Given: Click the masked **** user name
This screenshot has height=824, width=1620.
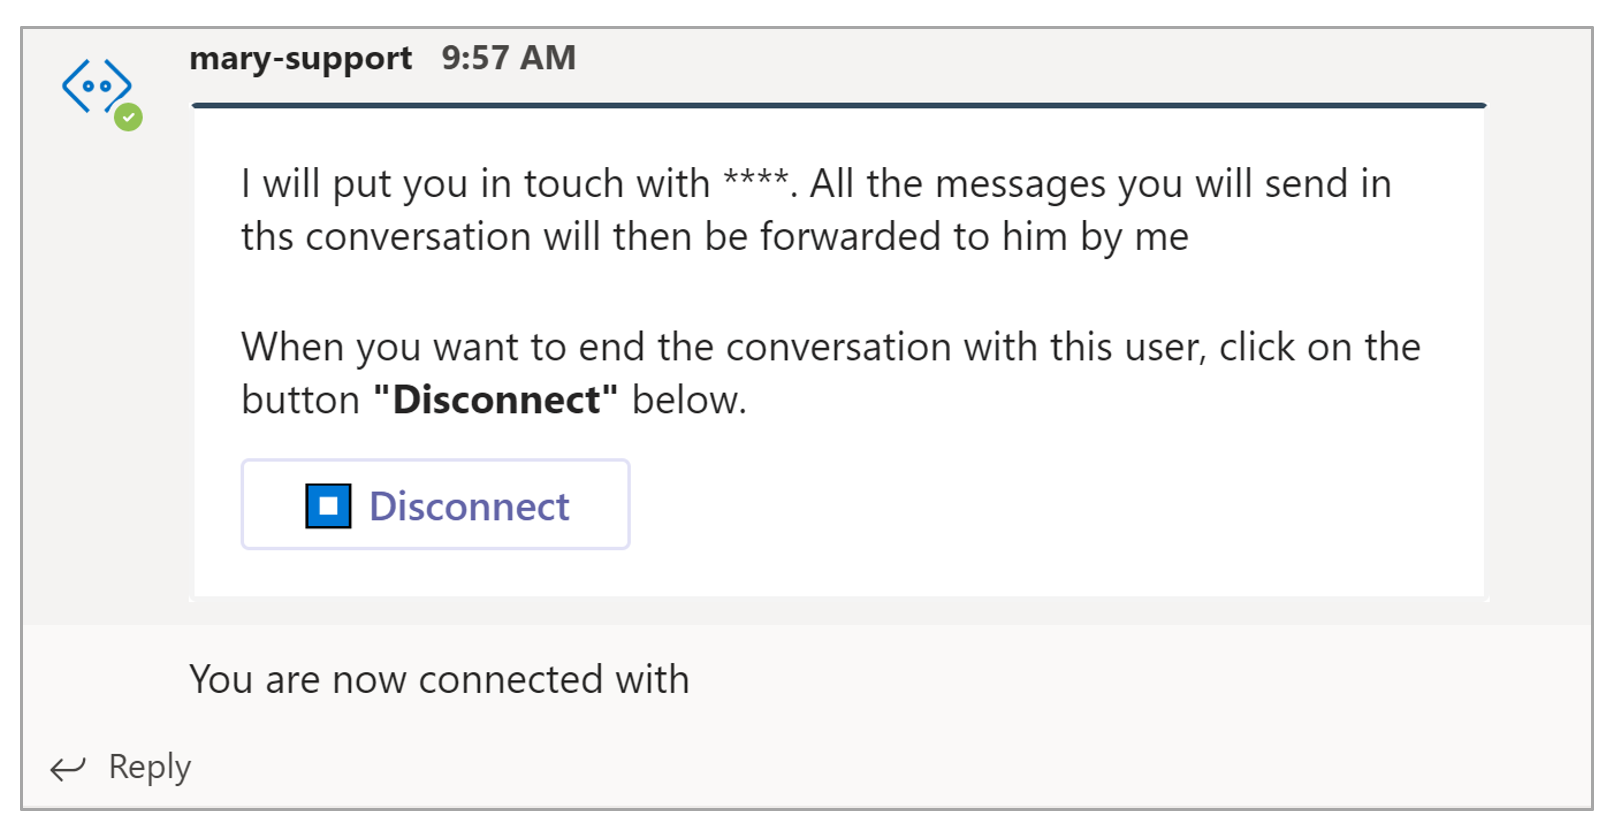Looking at the screenshot, I should click(756, 181).
